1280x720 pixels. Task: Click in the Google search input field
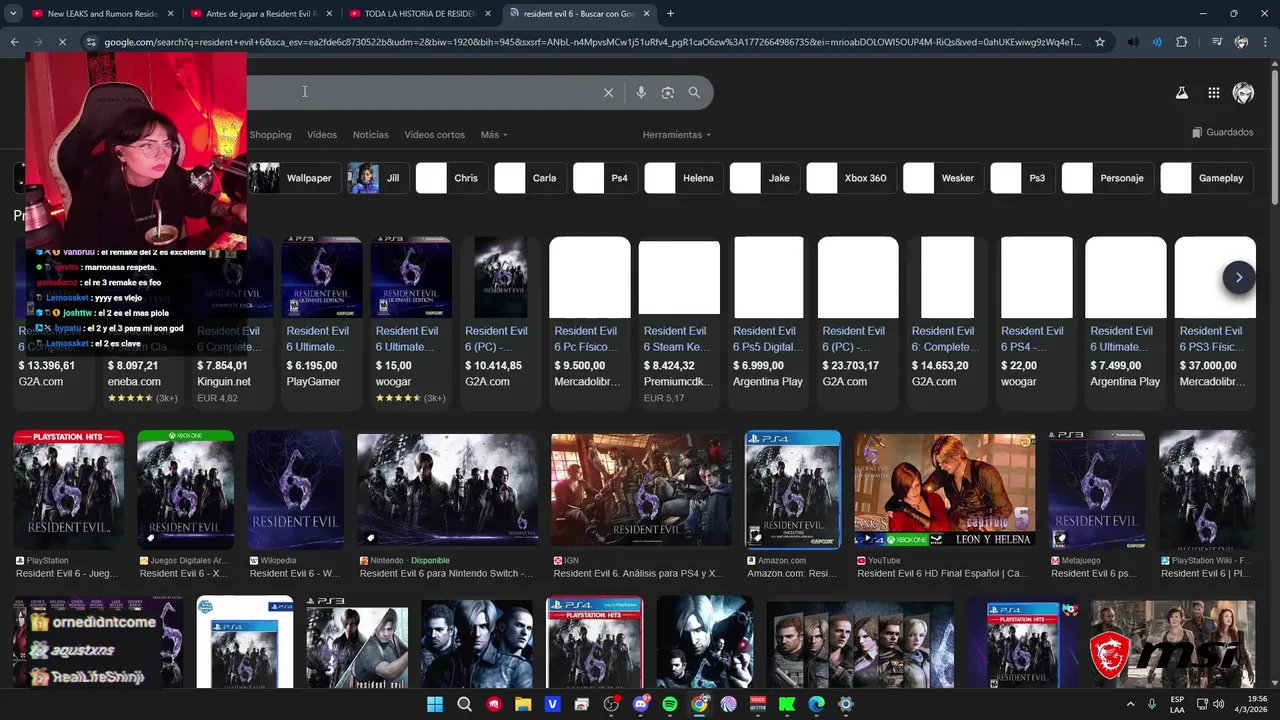pos(420,92)
